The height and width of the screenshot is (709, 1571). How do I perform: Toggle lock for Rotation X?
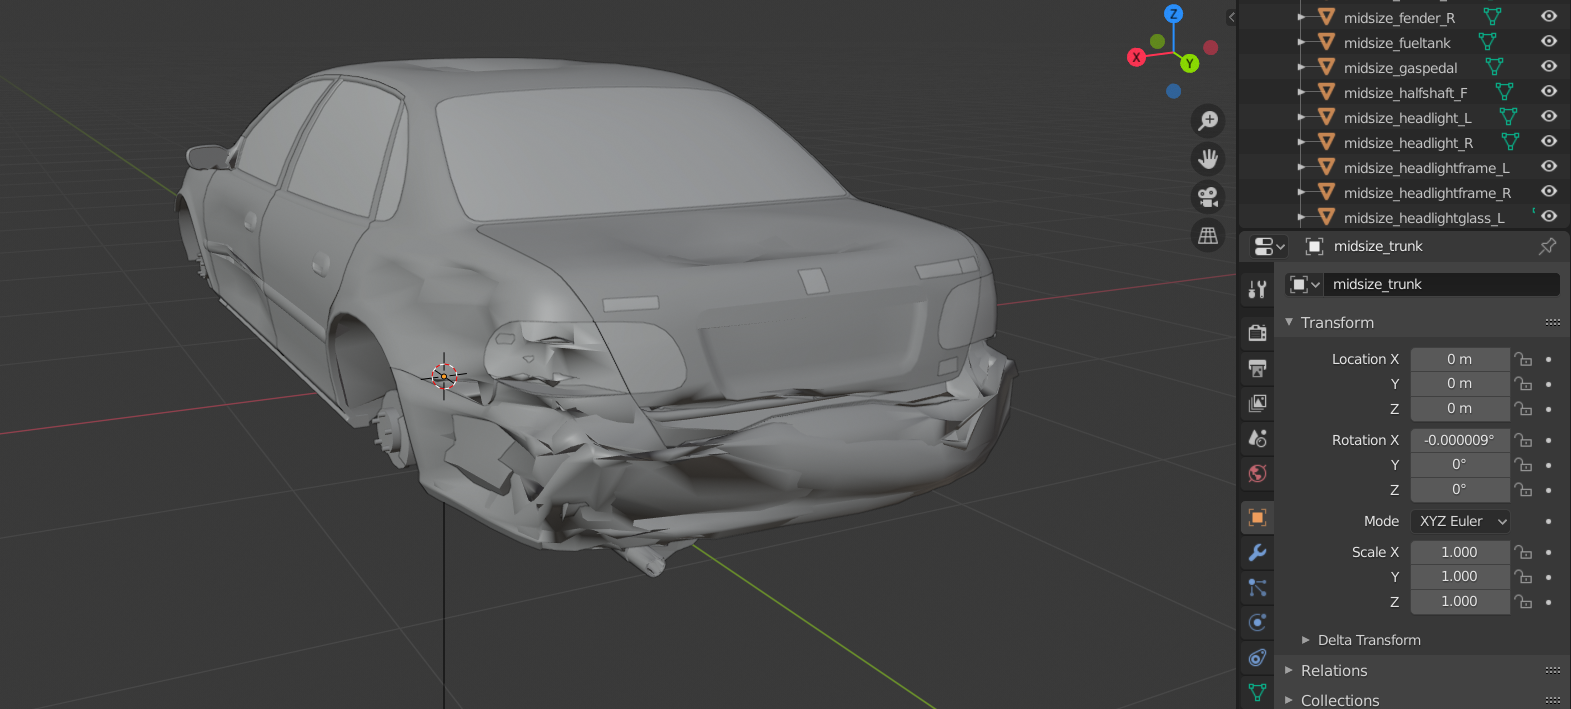[x=1523, y=440]
